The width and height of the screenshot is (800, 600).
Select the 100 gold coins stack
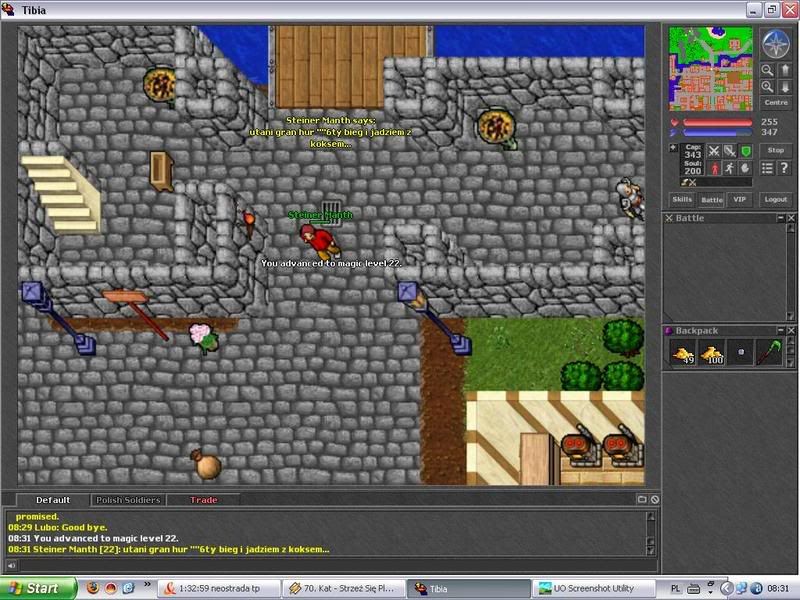(712, 353)
